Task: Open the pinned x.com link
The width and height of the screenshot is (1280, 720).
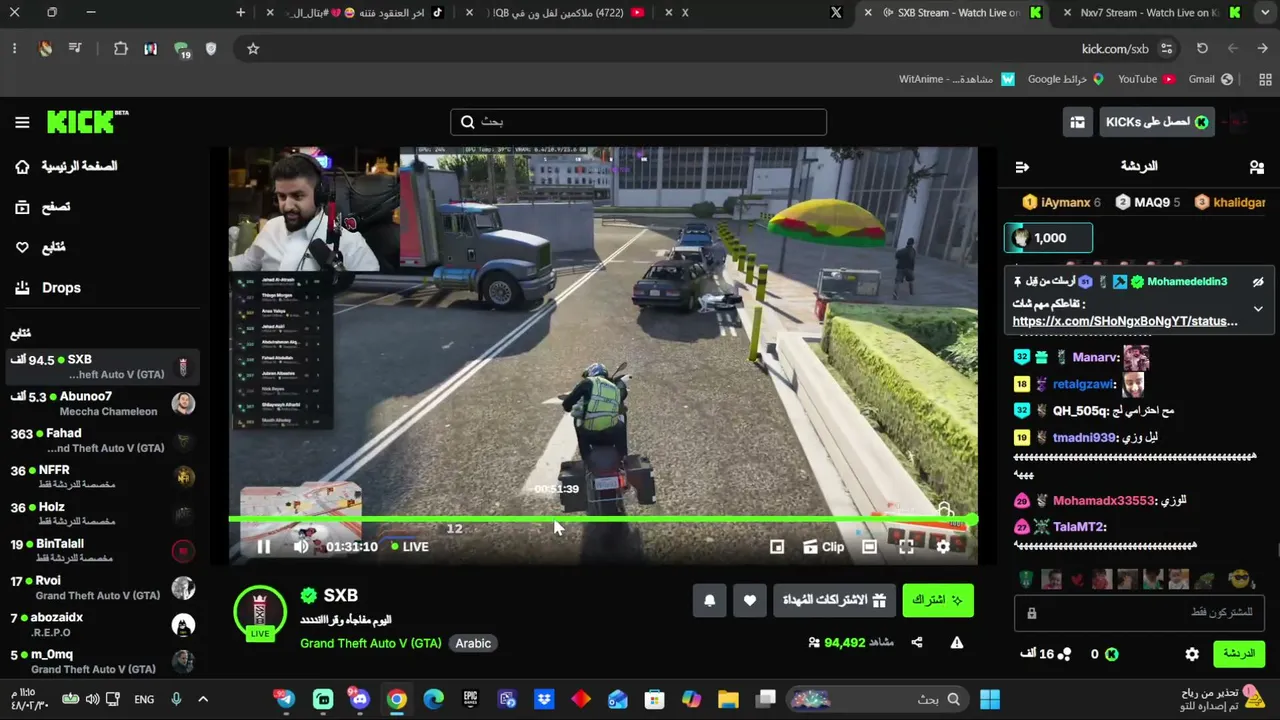Action: [x=1125, y=321]
